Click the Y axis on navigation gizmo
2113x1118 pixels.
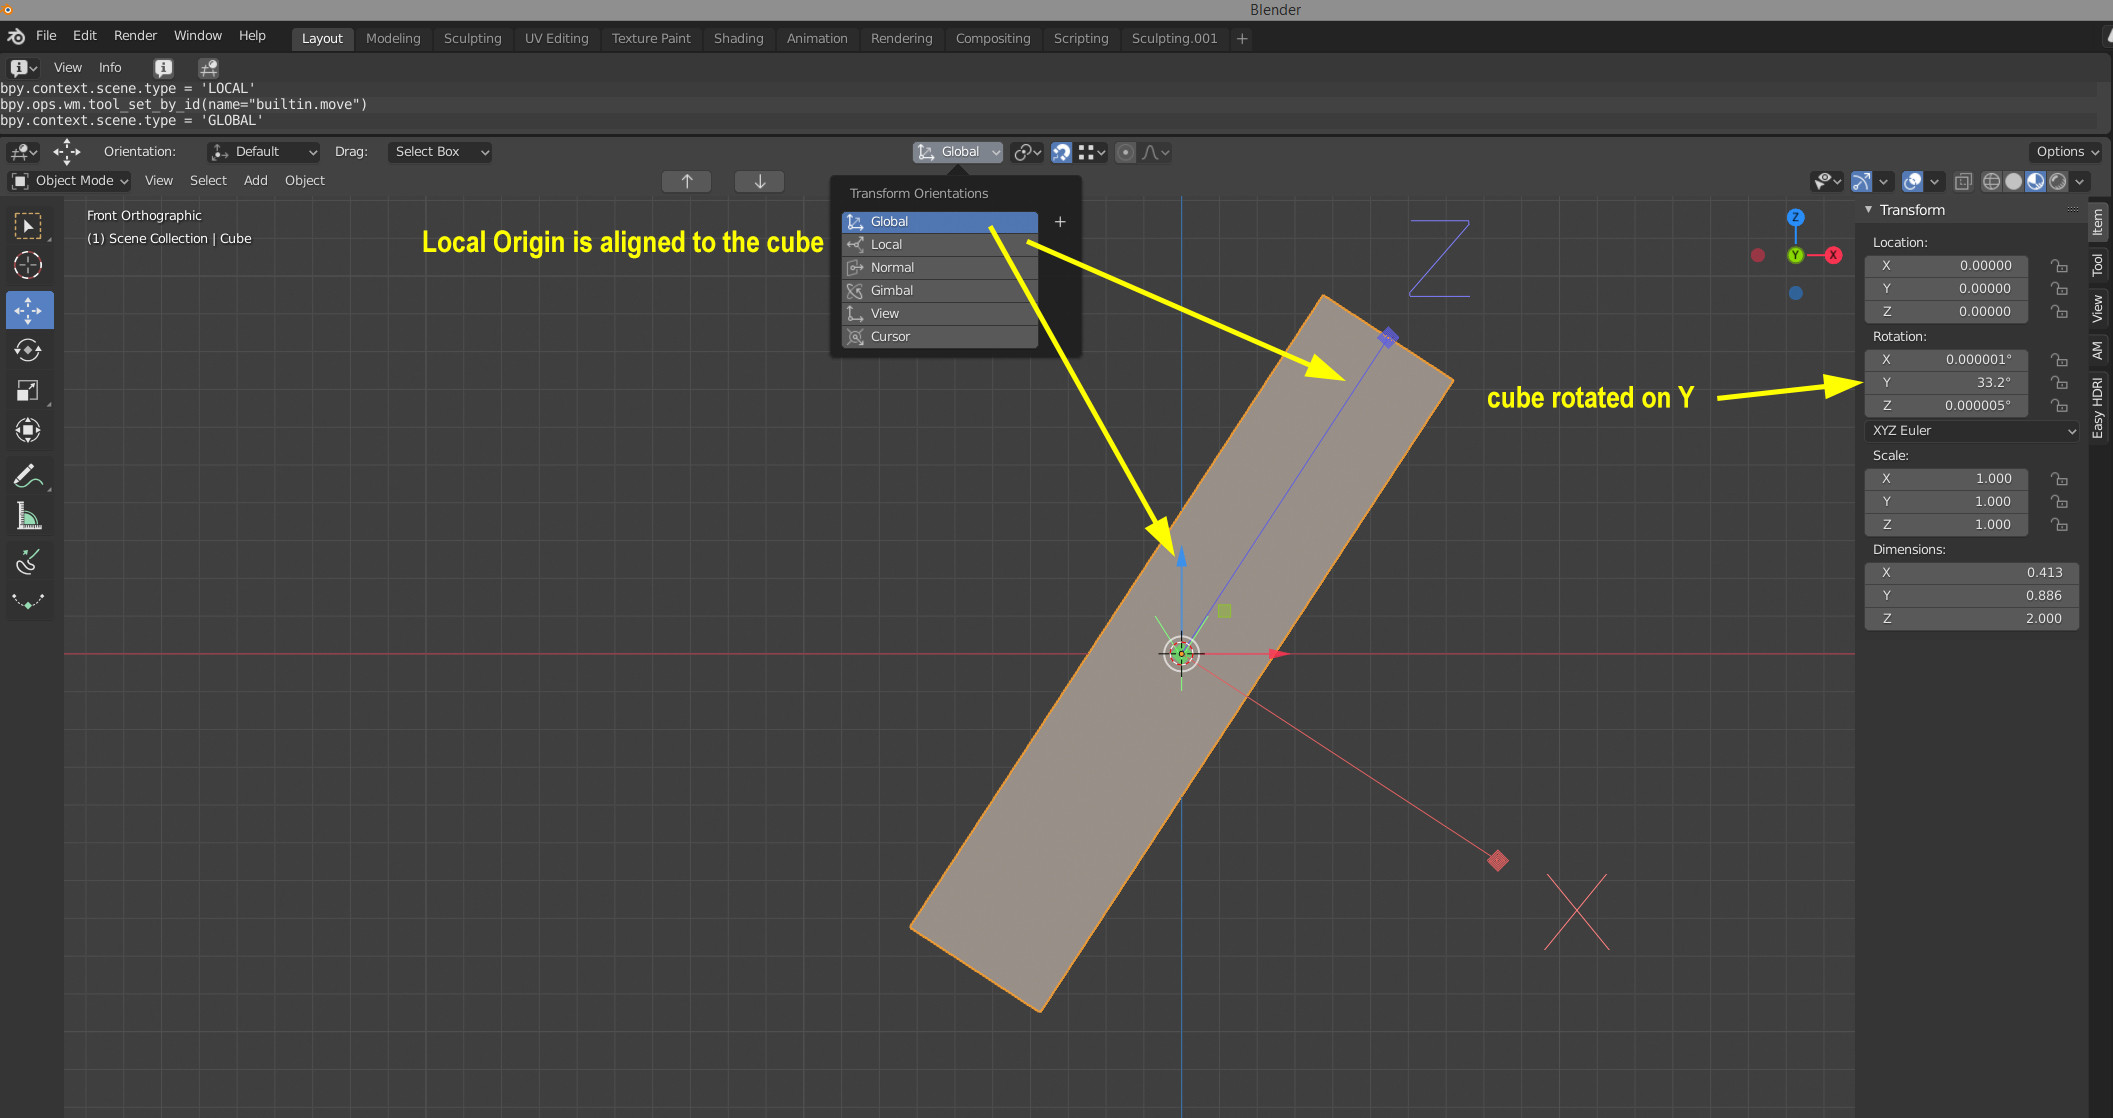pos(1796,255)
